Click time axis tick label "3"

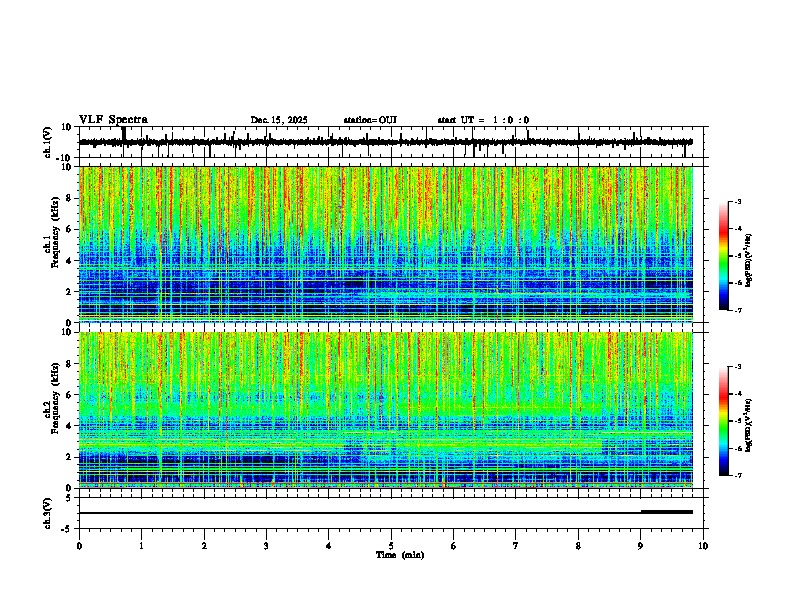[x=266, y=546]
